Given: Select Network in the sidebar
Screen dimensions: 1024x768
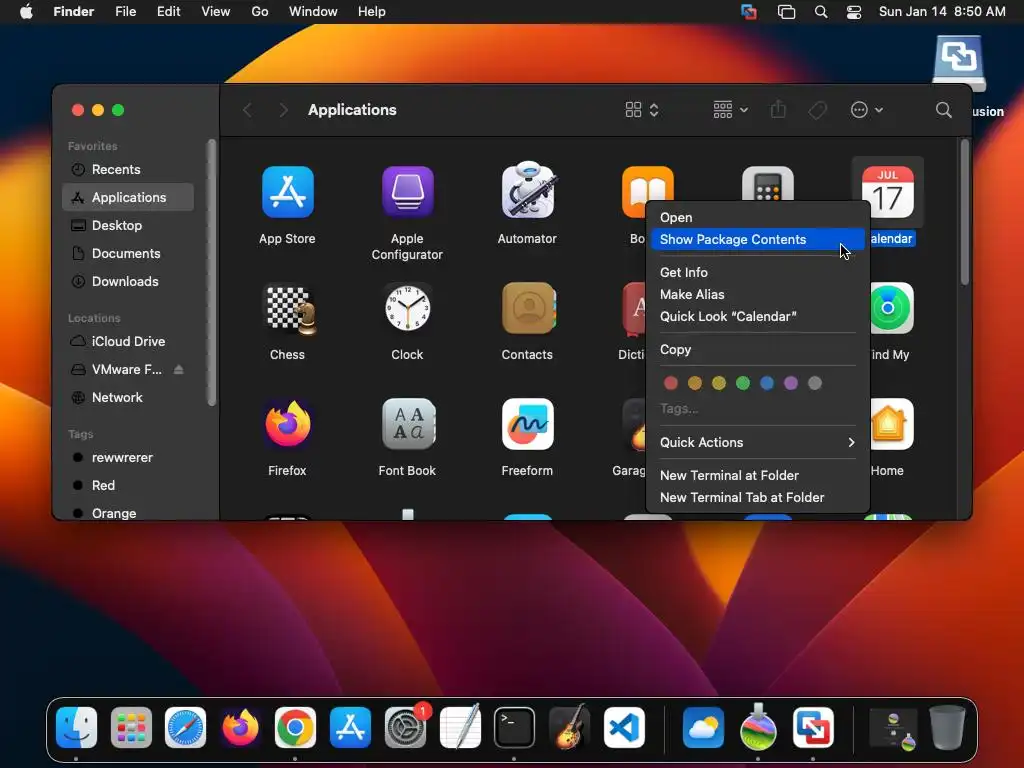Looking at the screenshot, I should pyautogui.click(x=128, y=398).
